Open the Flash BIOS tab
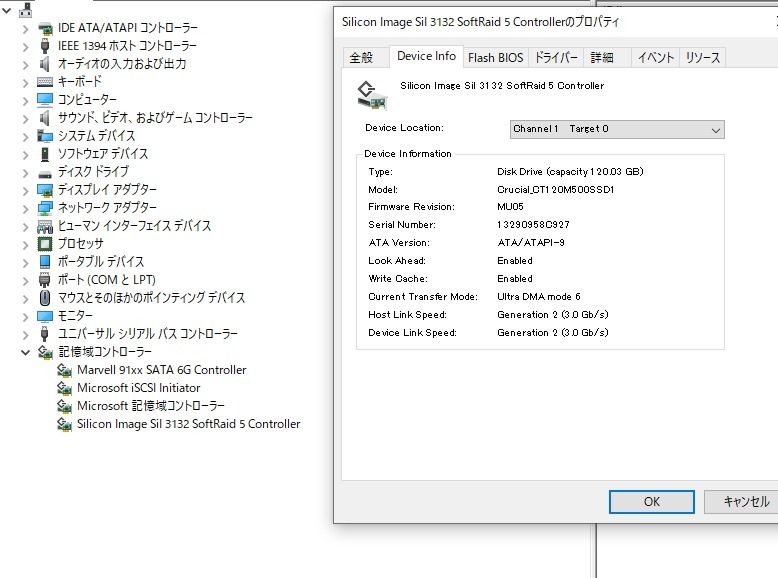The width and height of the screenshot is (778, 578). click(495, 58)
